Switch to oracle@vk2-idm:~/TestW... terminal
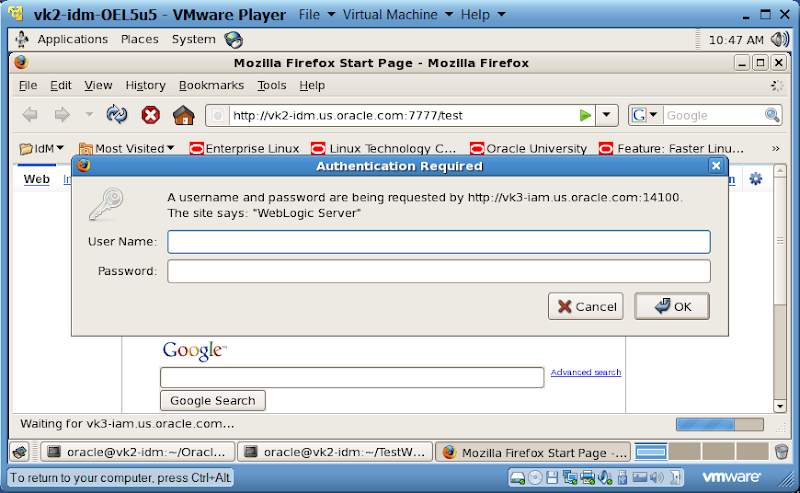 click(335, 452)
